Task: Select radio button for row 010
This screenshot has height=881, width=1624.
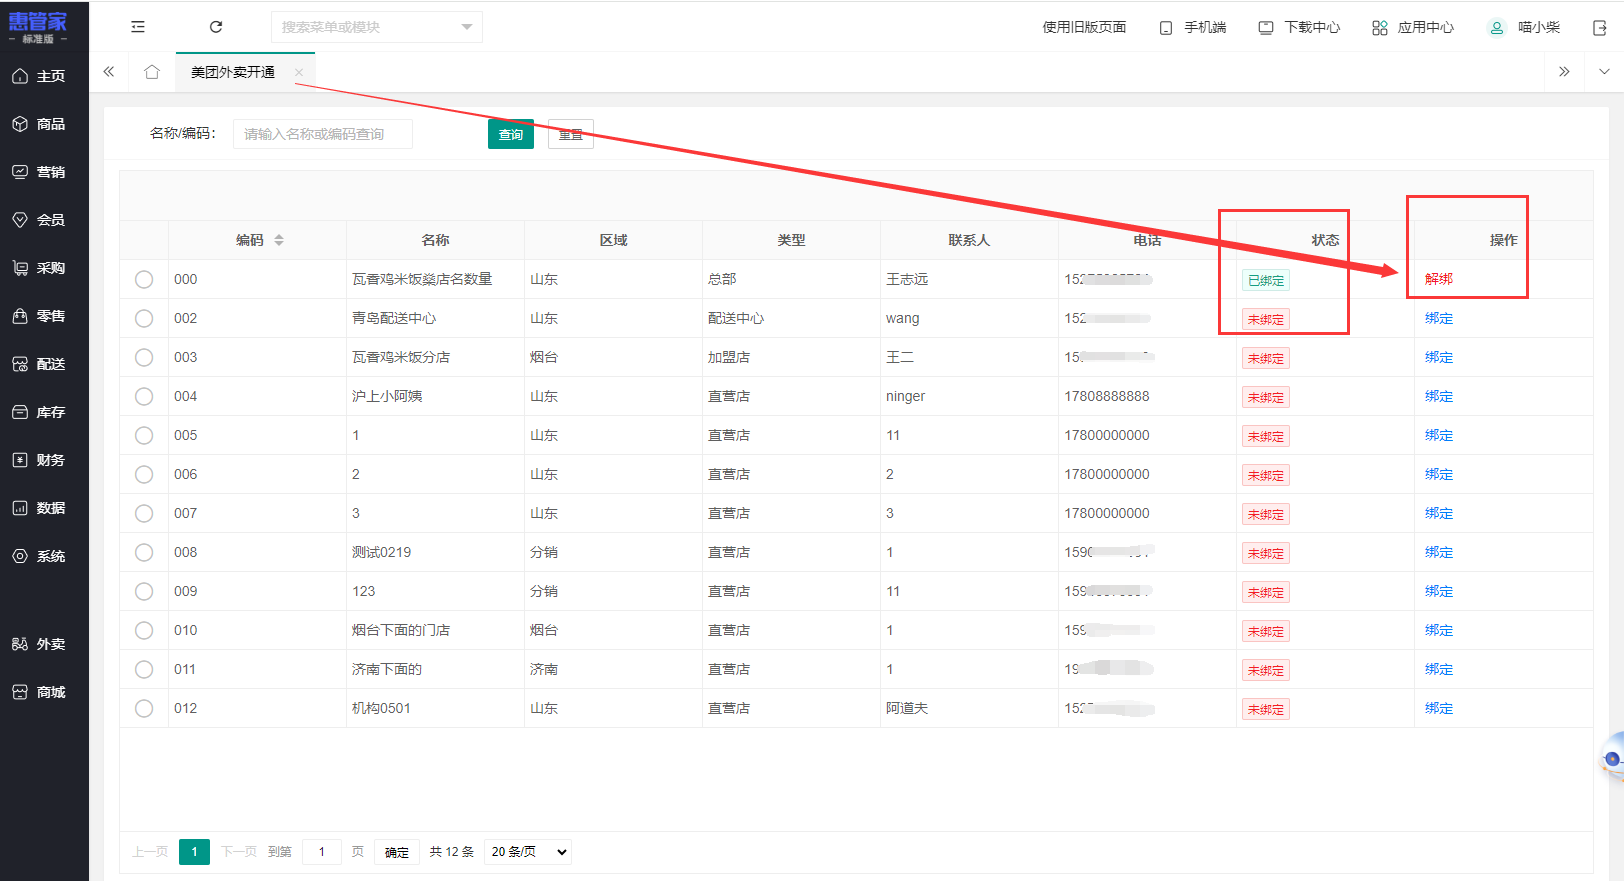Action: click(144, 630)
